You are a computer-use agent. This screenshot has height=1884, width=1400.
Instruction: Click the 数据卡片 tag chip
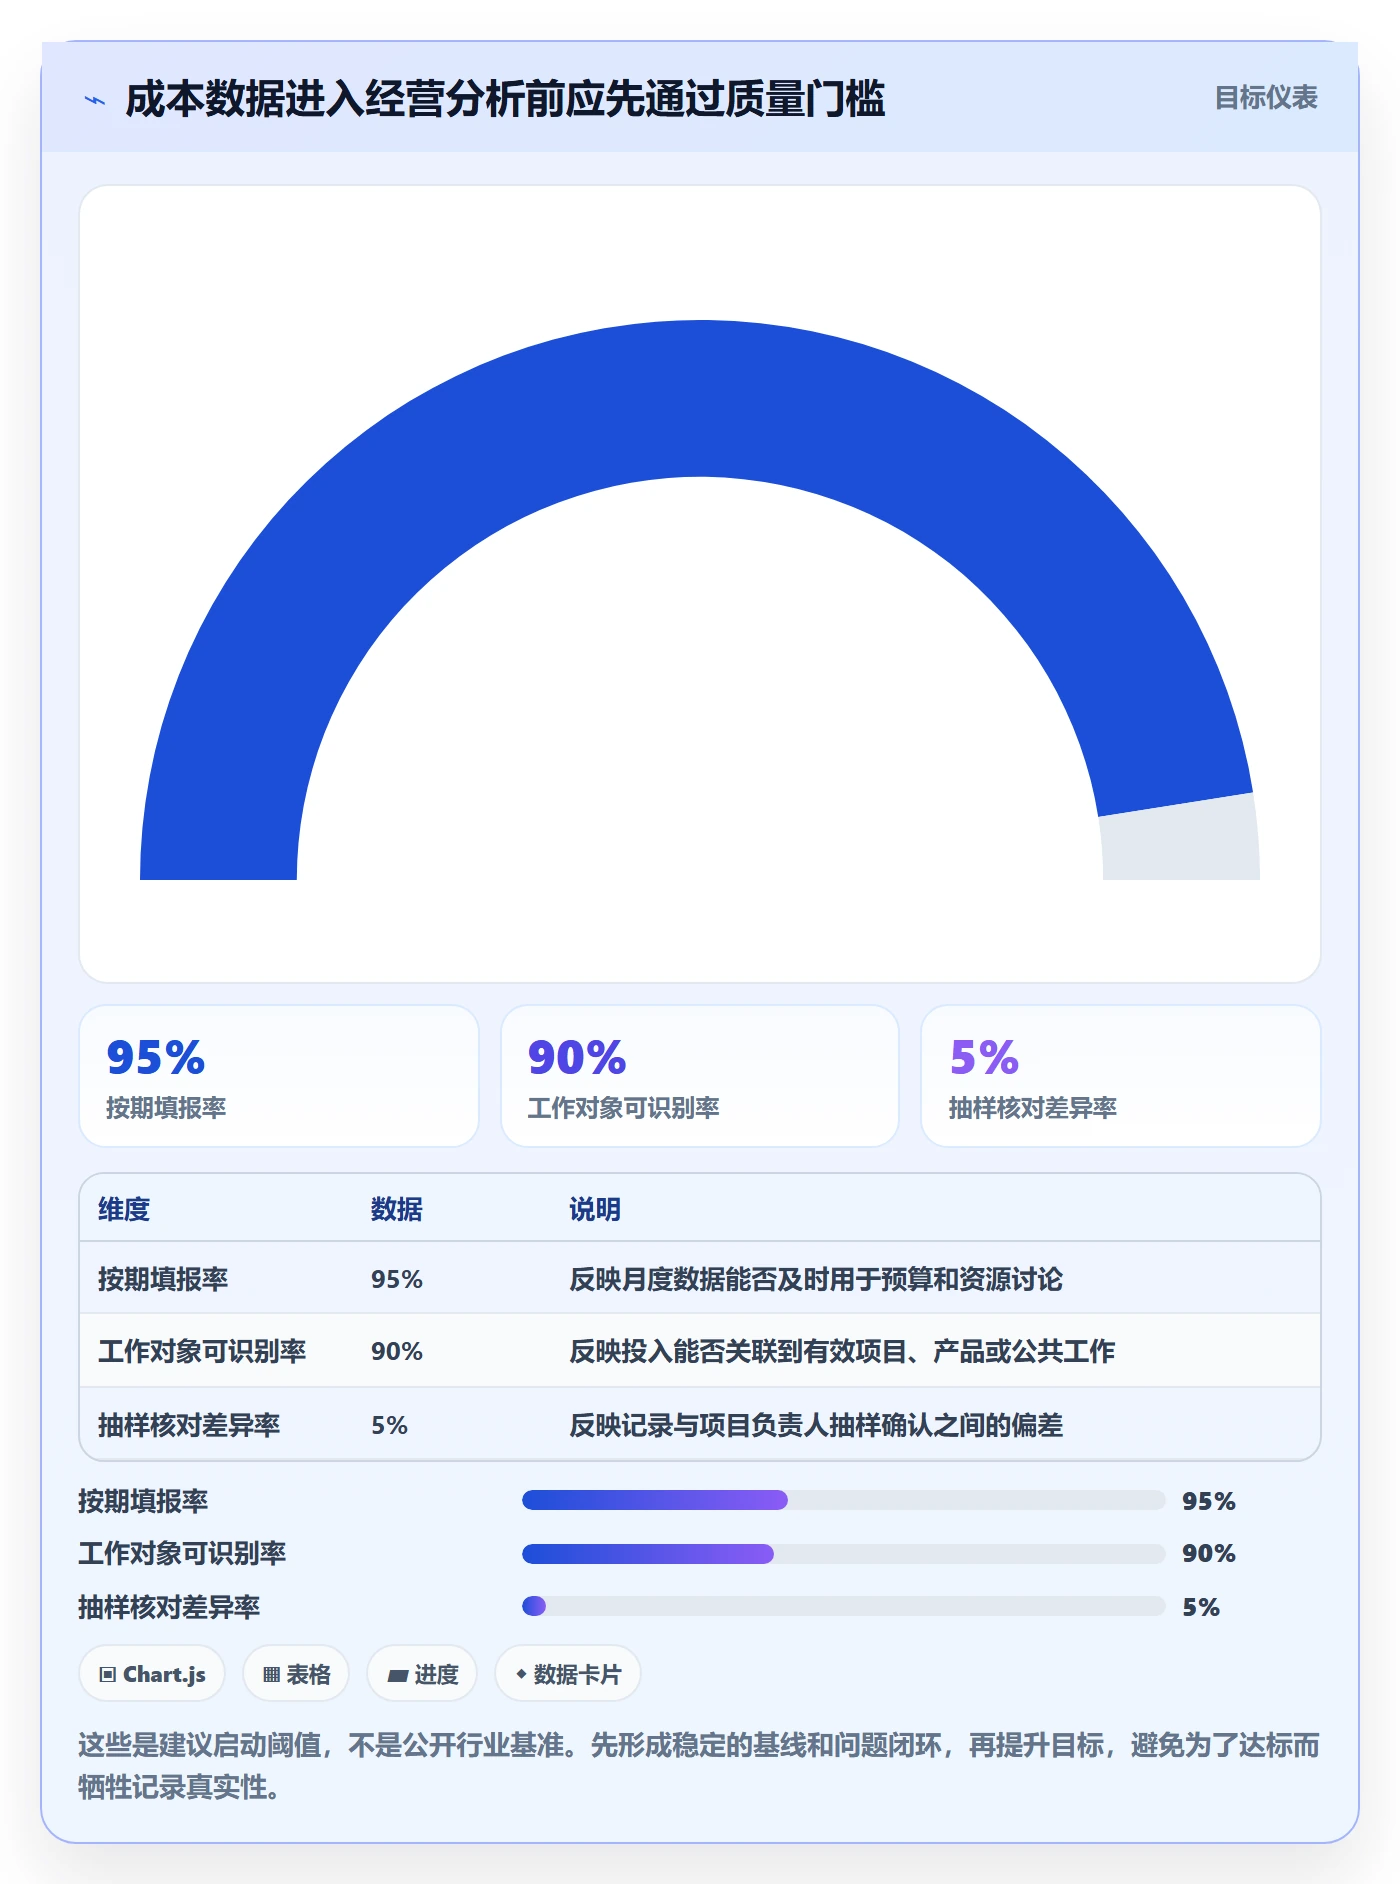568,1673
